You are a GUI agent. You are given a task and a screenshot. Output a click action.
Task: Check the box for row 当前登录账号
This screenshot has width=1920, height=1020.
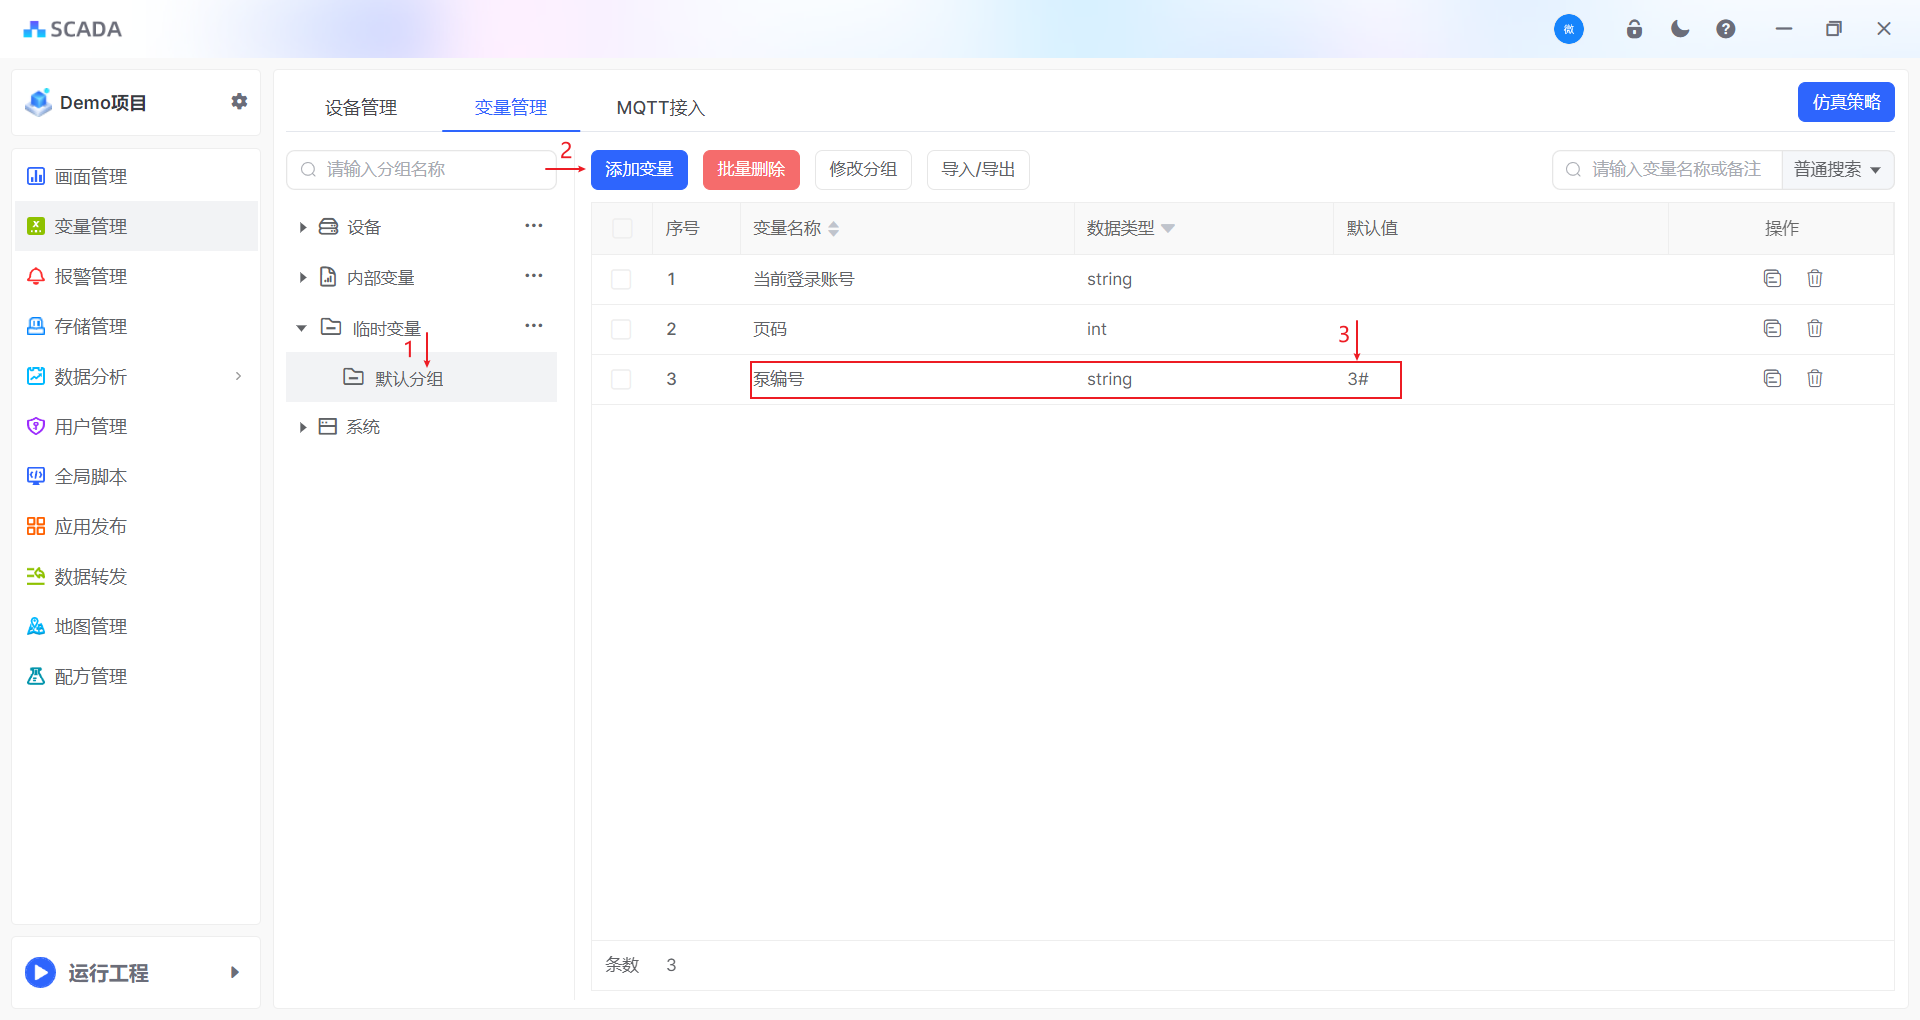621,279
